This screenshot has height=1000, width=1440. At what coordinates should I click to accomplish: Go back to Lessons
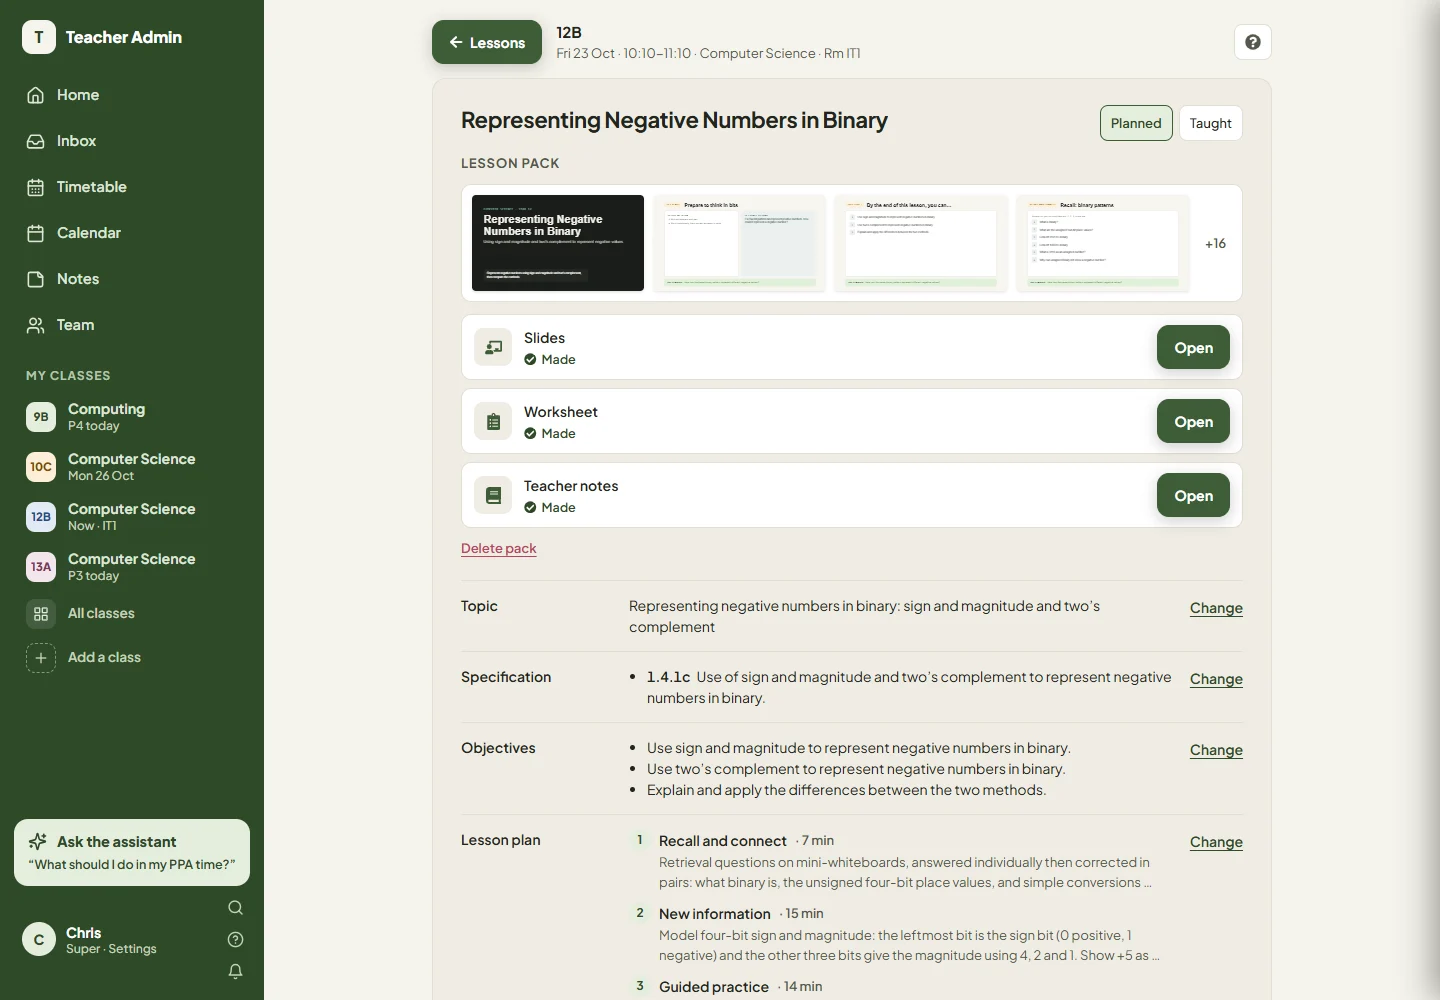click(x=487, y=42)
